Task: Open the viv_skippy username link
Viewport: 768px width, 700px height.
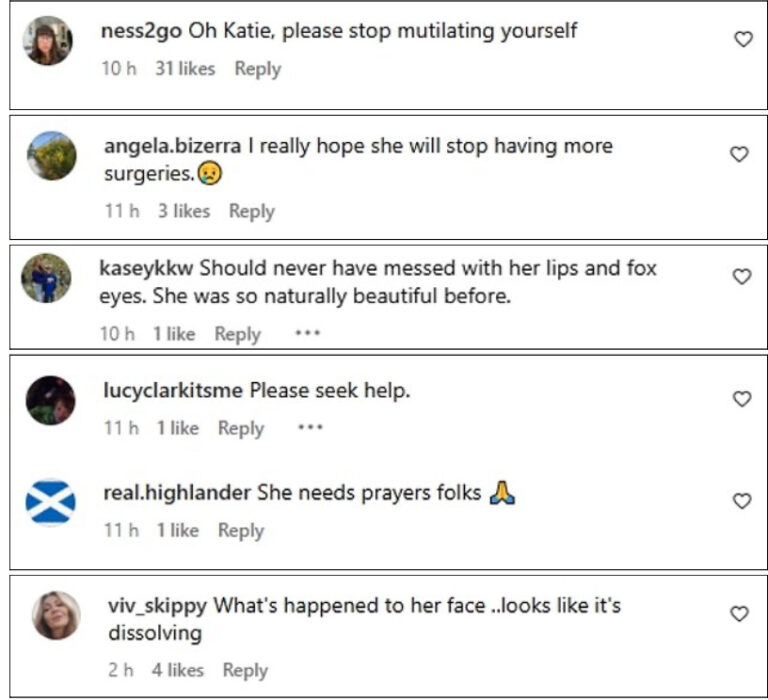Action: [x=157, y=606]
